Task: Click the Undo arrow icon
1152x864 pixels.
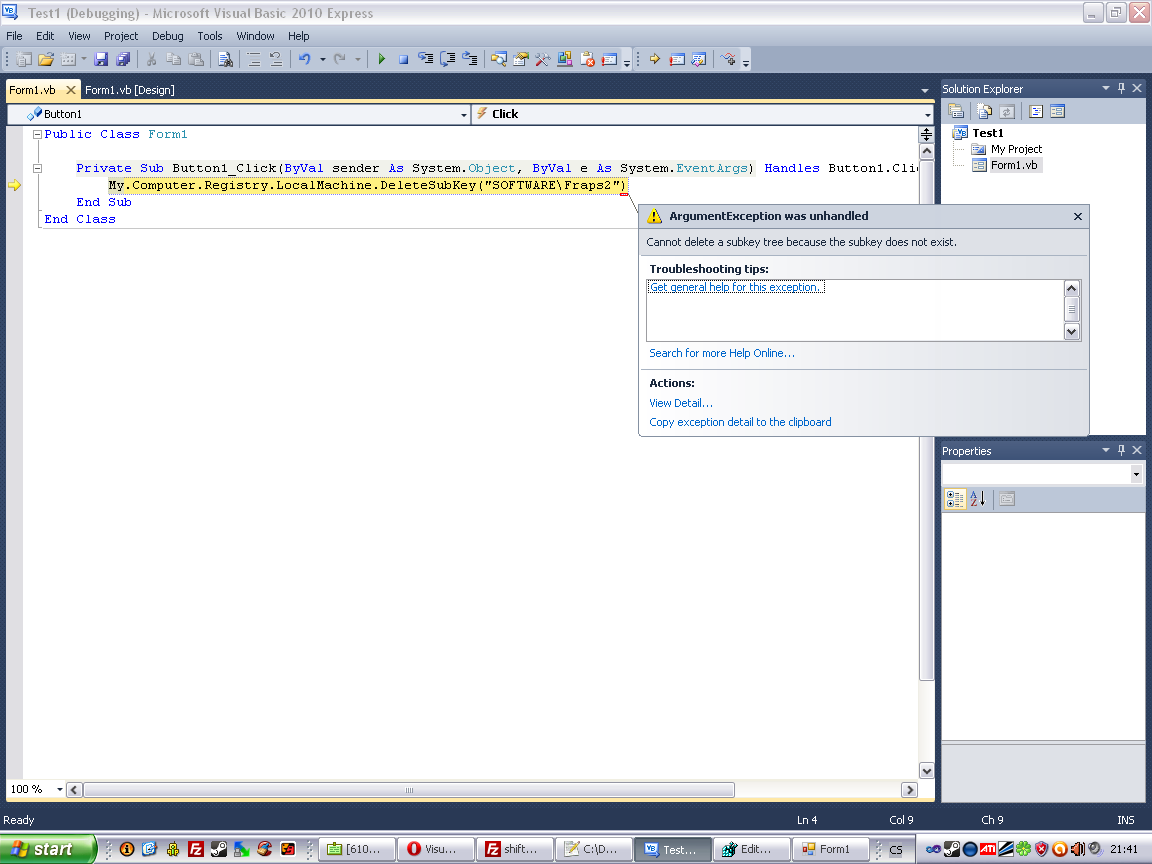Action: 304,60
